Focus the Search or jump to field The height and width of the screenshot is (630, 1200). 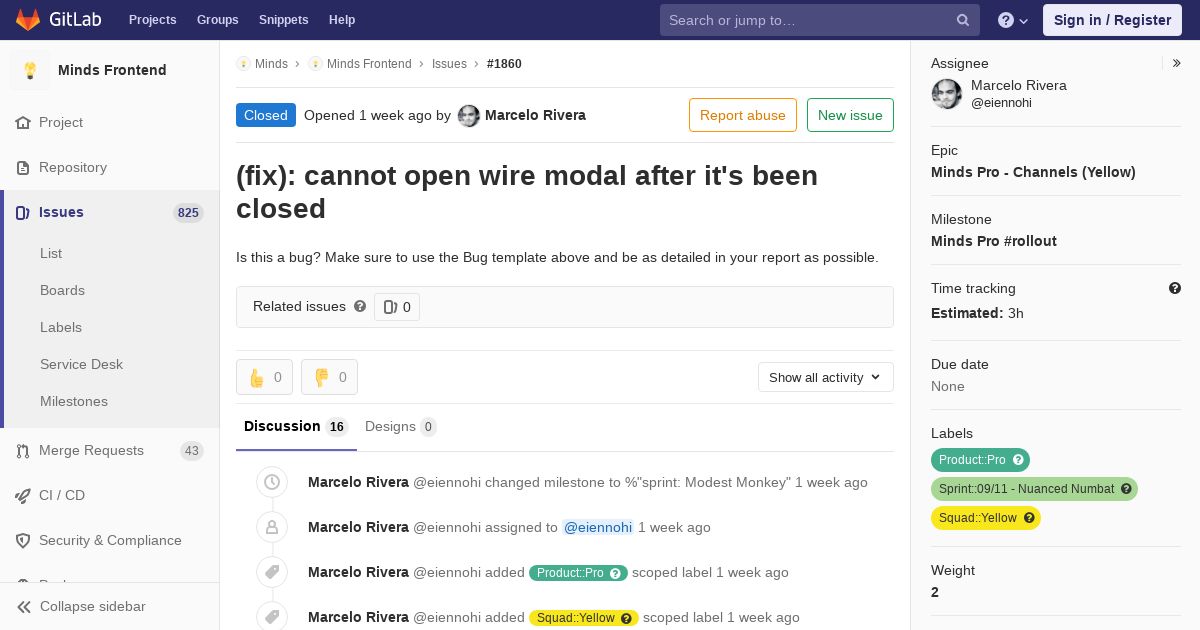pos(818,20)
